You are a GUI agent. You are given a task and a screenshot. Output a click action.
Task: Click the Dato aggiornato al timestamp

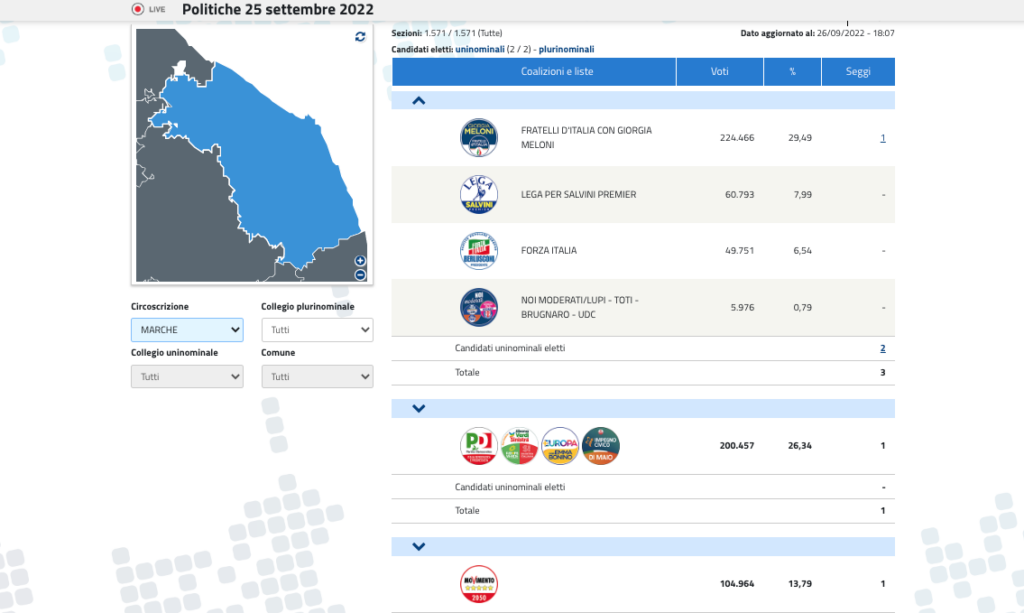click(817, 33)
